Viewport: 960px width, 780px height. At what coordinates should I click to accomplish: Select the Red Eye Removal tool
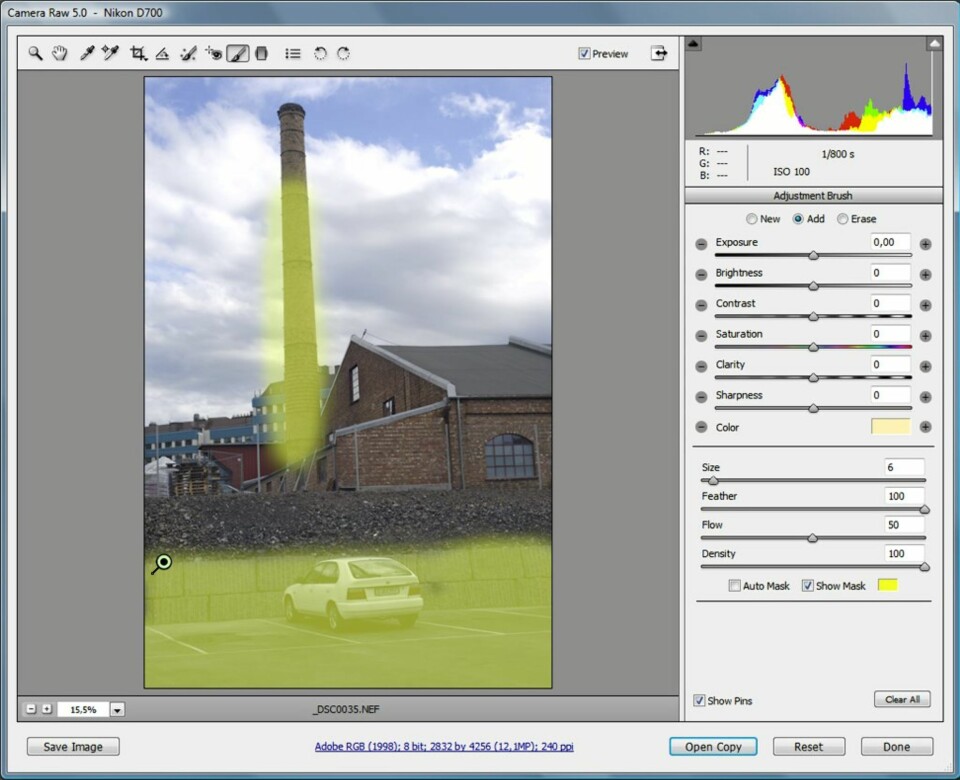214,54
